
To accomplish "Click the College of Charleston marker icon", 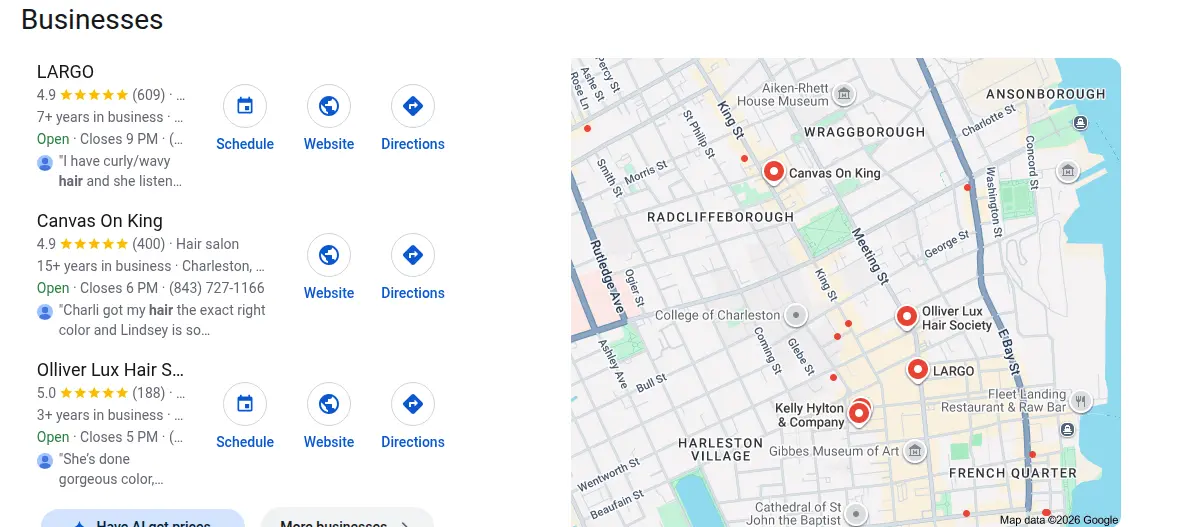I will coord(796,315).
